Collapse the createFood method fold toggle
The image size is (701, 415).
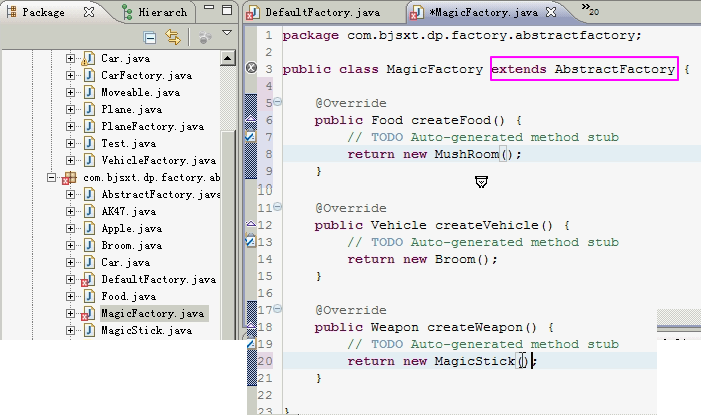(x=277, y=103)
